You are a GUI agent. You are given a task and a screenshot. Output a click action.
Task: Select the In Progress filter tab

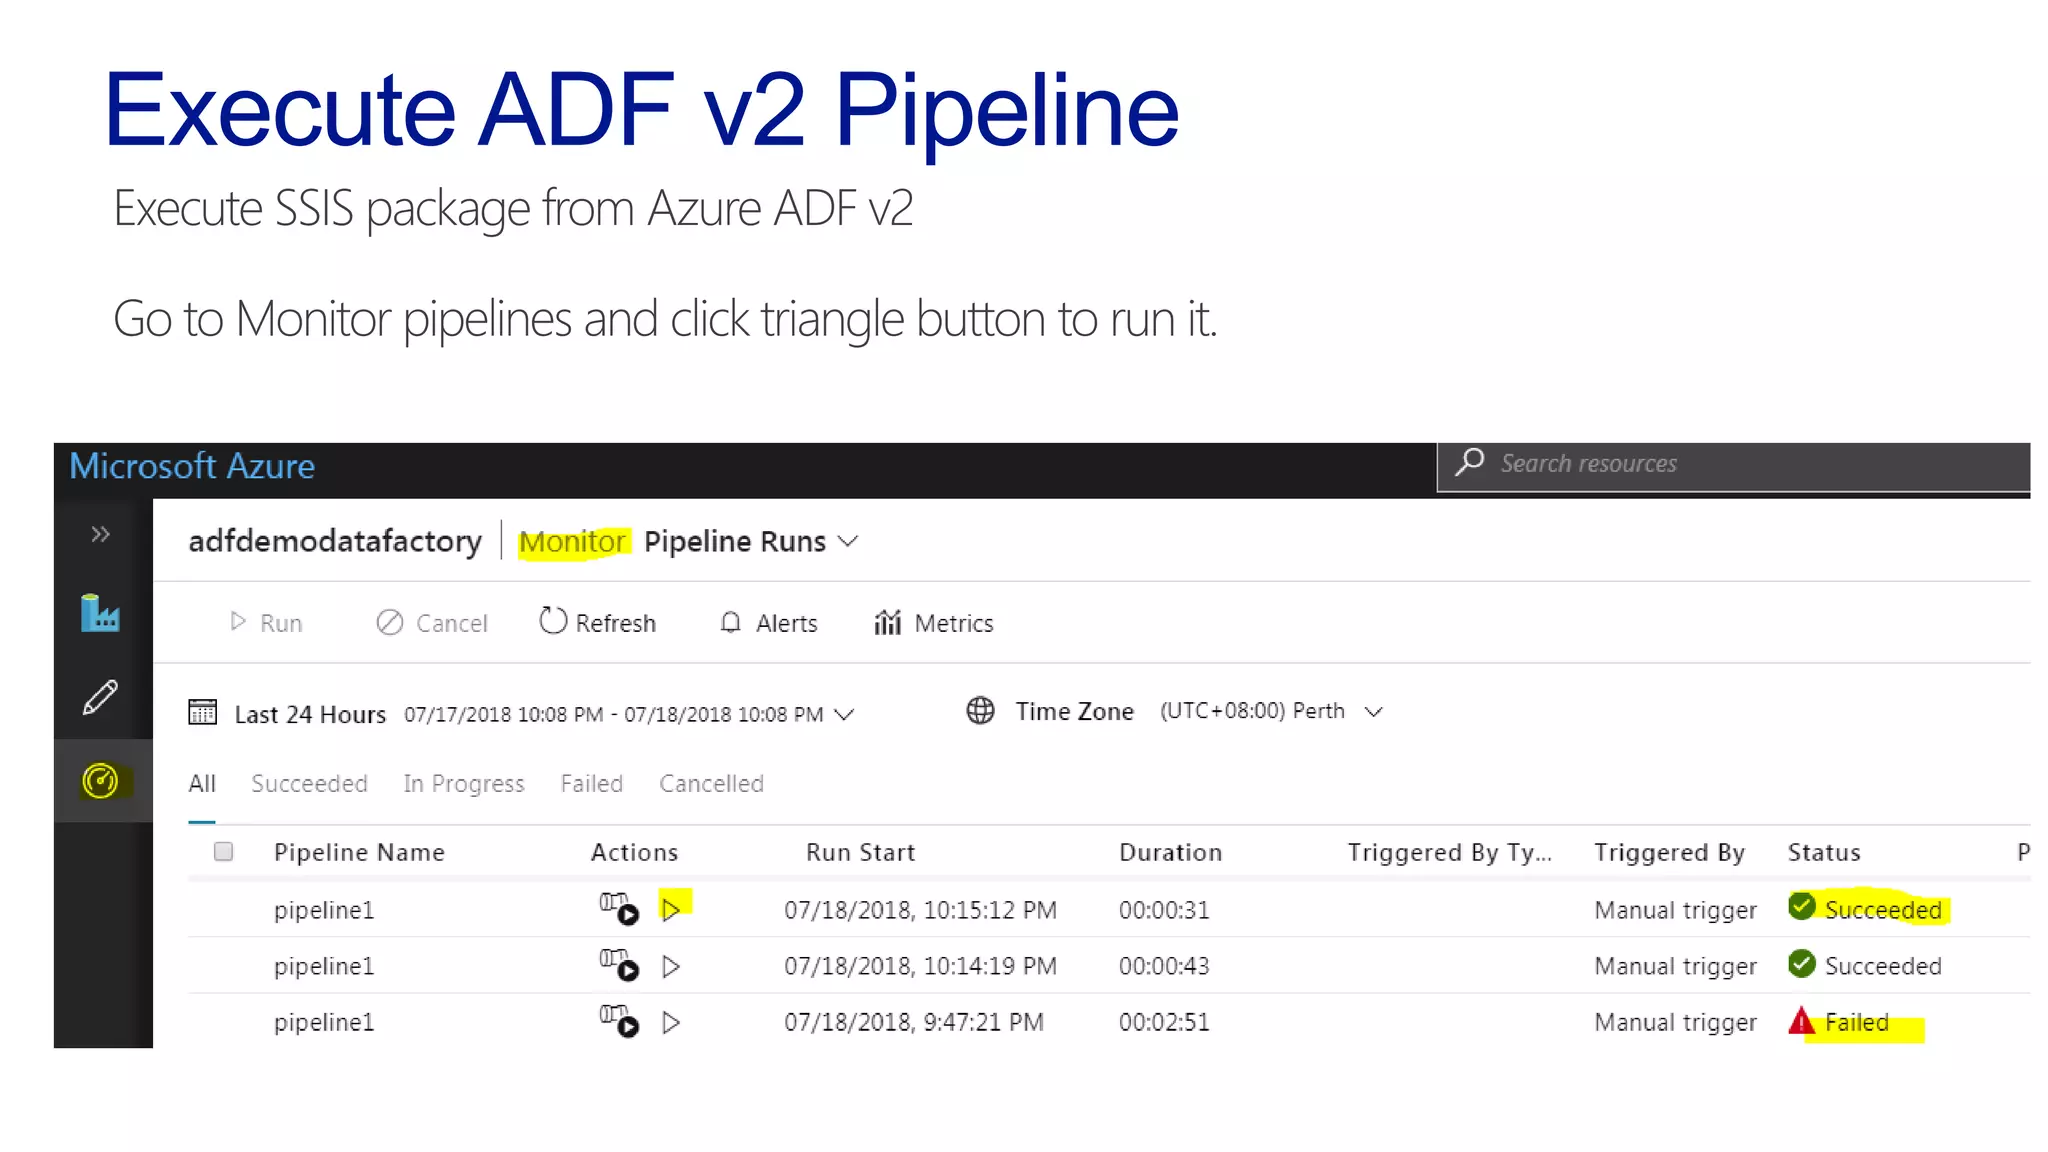463,783
